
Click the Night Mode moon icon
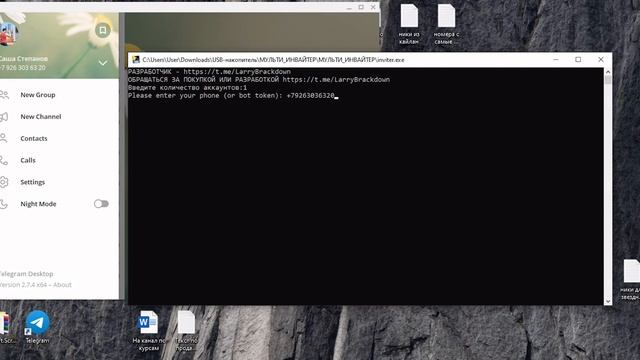[x=4, y=204]
